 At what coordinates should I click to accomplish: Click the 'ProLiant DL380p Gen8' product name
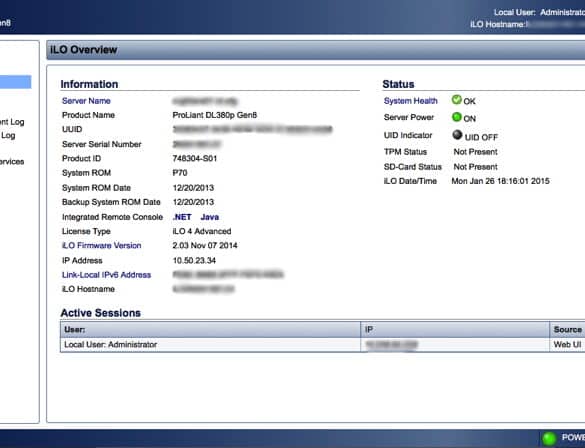click(x=215, y=115)
